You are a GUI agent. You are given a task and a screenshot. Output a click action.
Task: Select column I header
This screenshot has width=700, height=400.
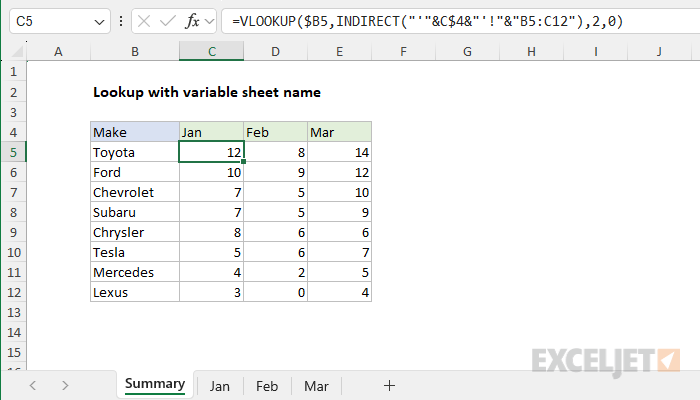point(596,52)
